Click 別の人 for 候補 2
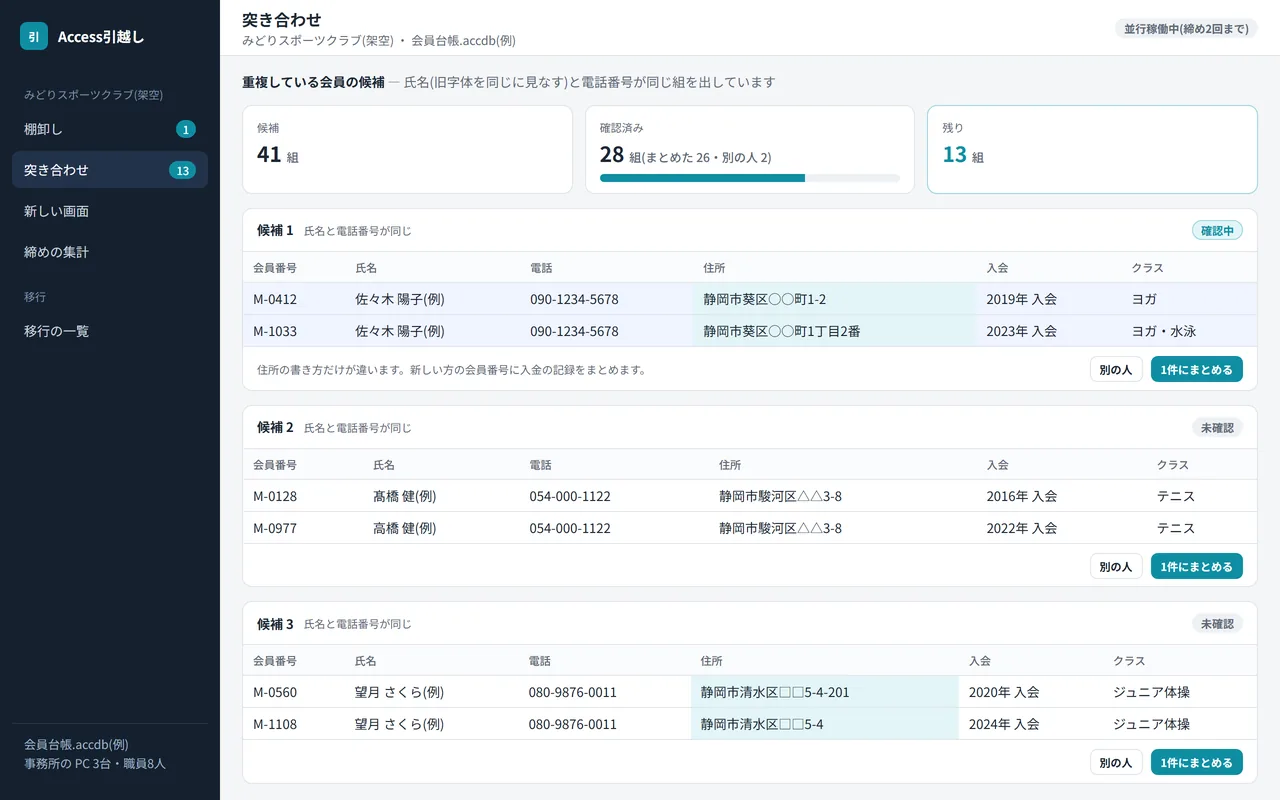 pos(1115,566)
